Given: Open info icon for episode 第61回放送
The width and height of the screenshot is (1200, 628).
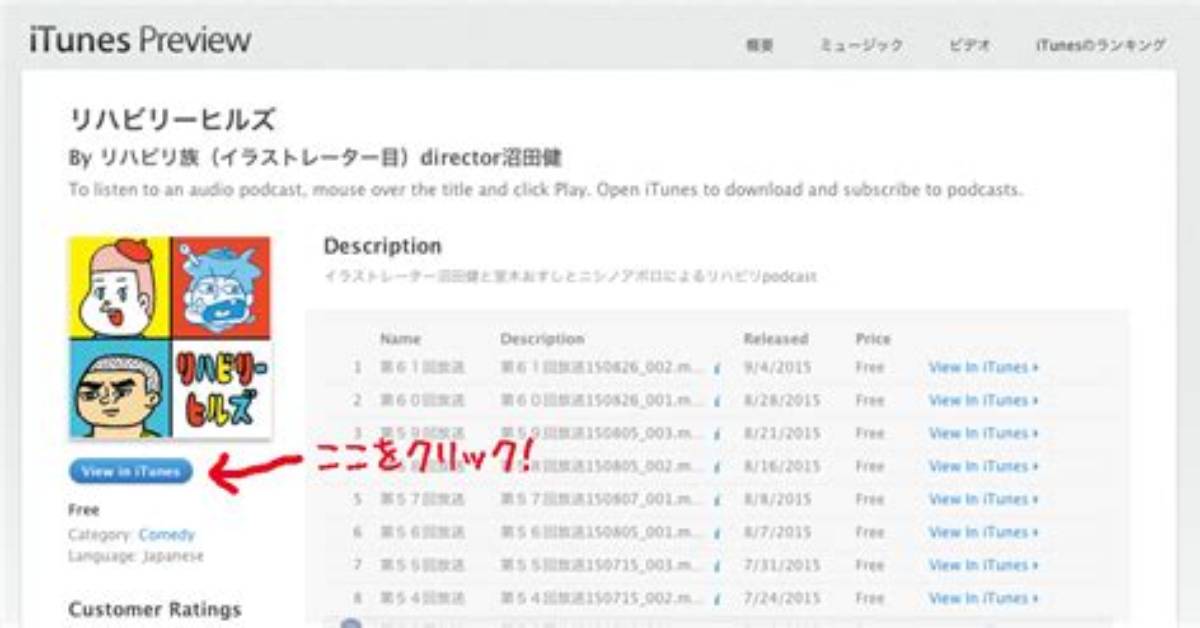Looking at the screenshot, I should pyautogui.click(x=717, y=368).
